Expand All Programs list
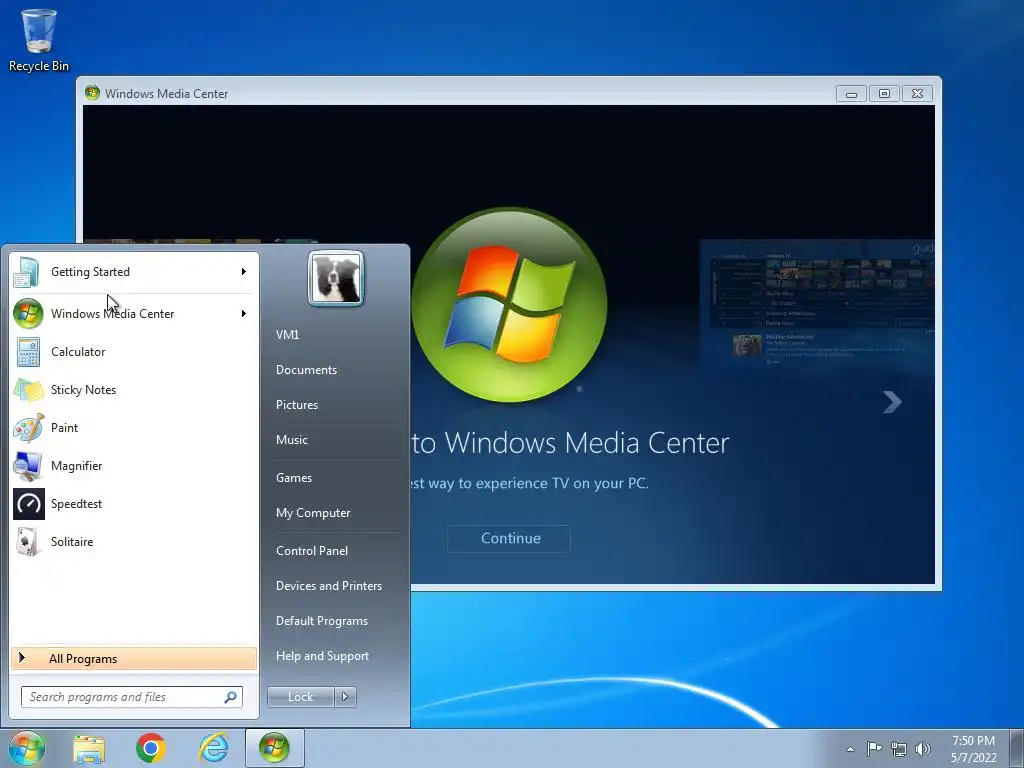This screenshot has height=768, width=1024. pos(134,658)
